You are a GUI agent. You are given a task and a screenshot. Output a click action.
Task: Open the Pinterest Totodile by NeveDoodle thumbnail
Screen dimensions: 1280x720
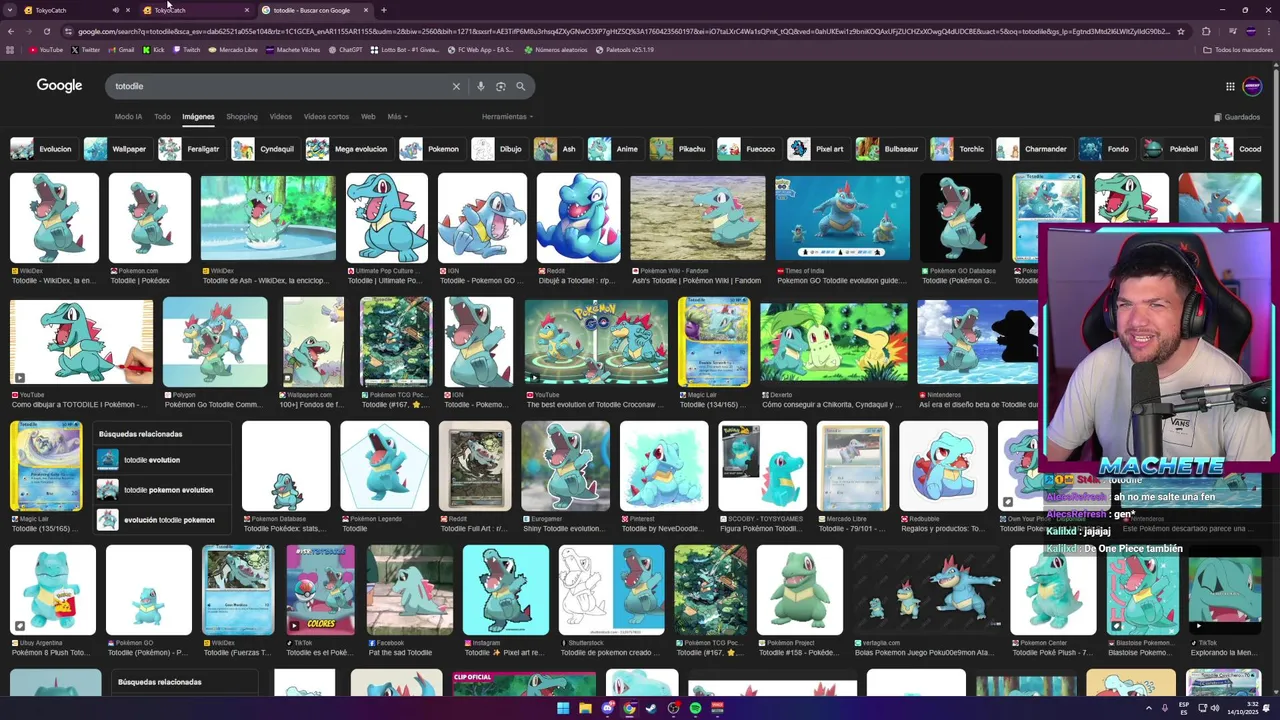click(x=664, y=466)
